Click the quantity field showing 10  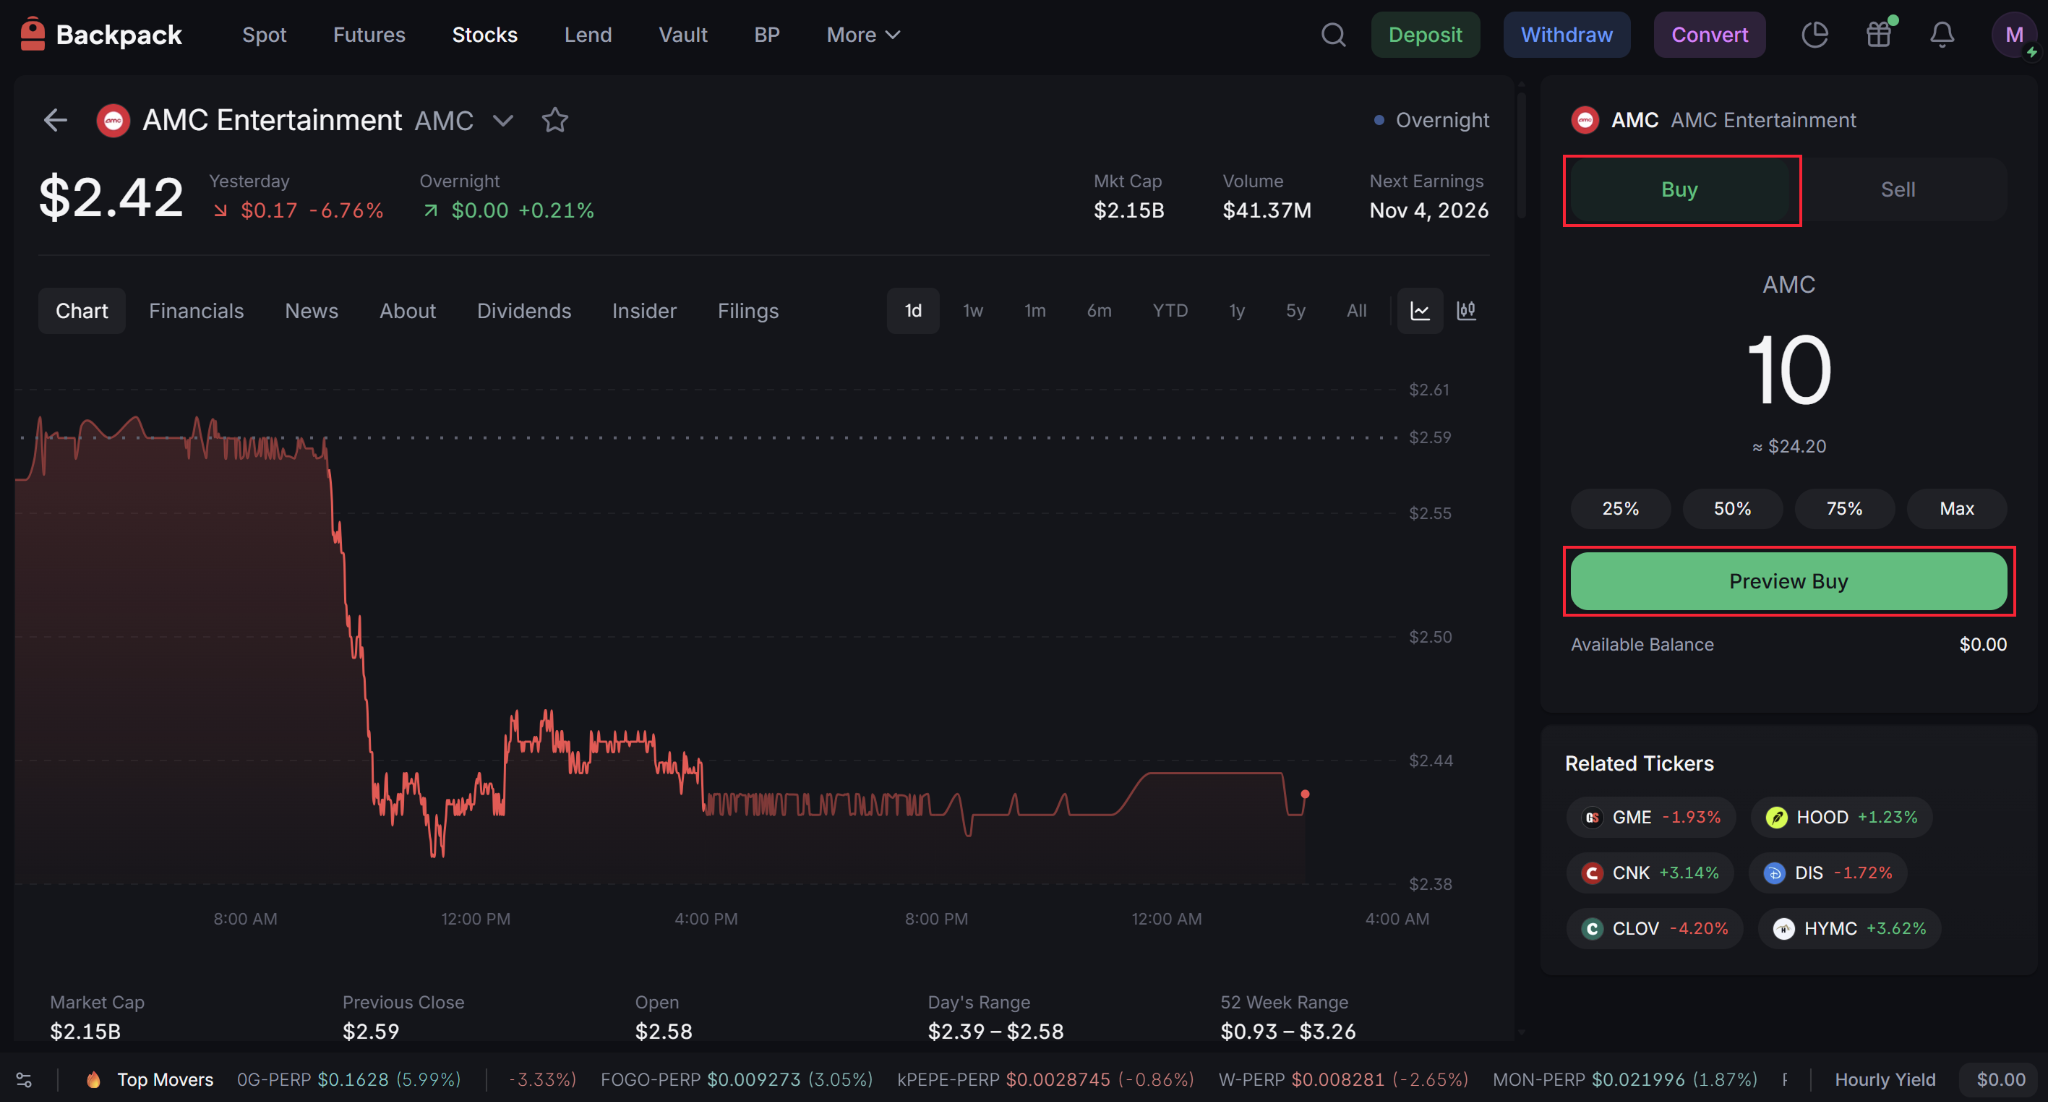tap(1789, 370)
